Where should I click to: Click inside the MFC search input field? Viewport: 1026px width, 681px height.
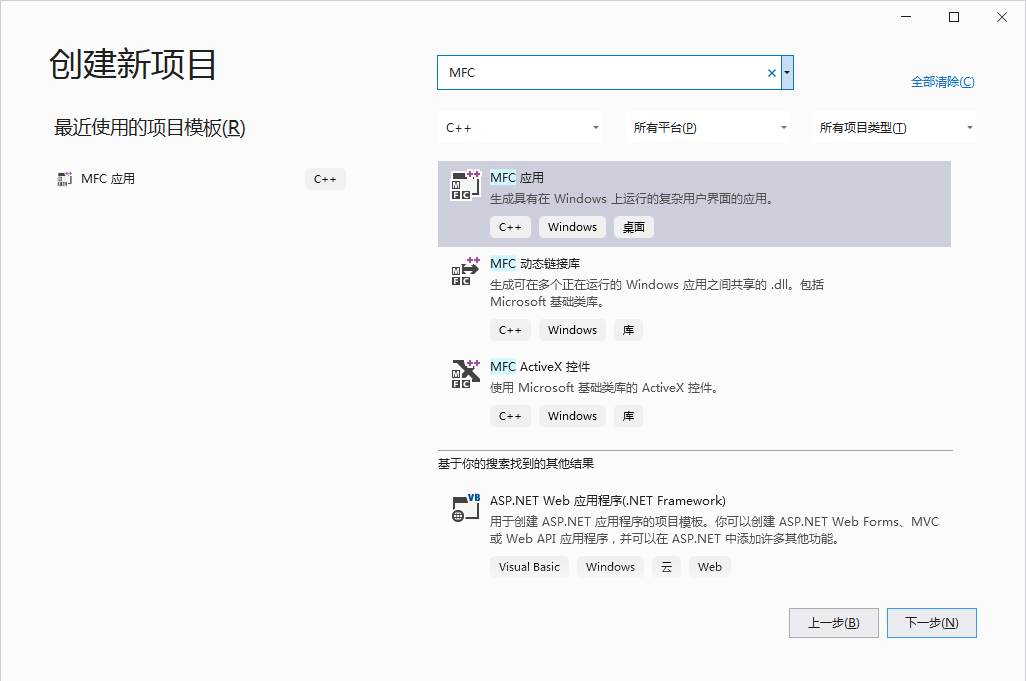coord(600,72)
